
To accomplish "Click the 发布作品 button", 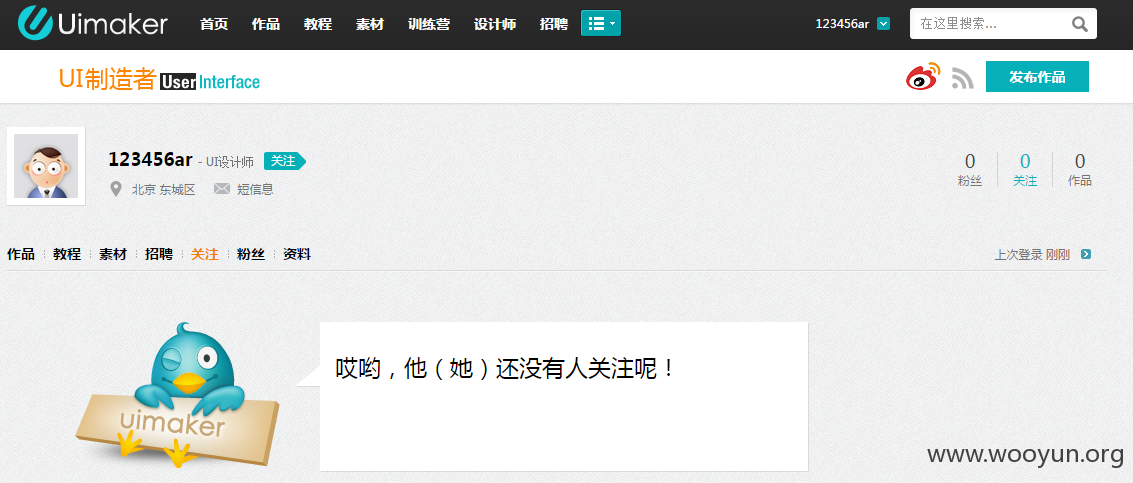I will point(1037,77).
